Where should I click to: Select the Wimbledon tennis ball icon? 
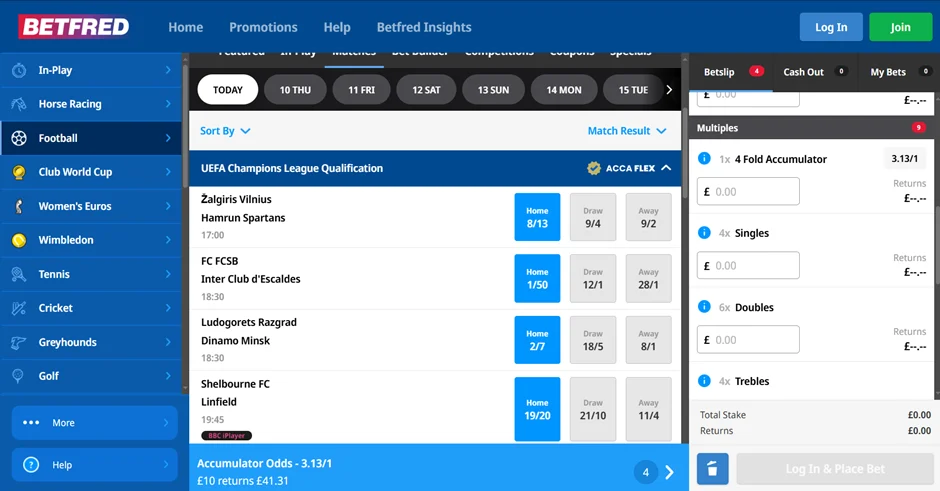click(x=19, y=240)
